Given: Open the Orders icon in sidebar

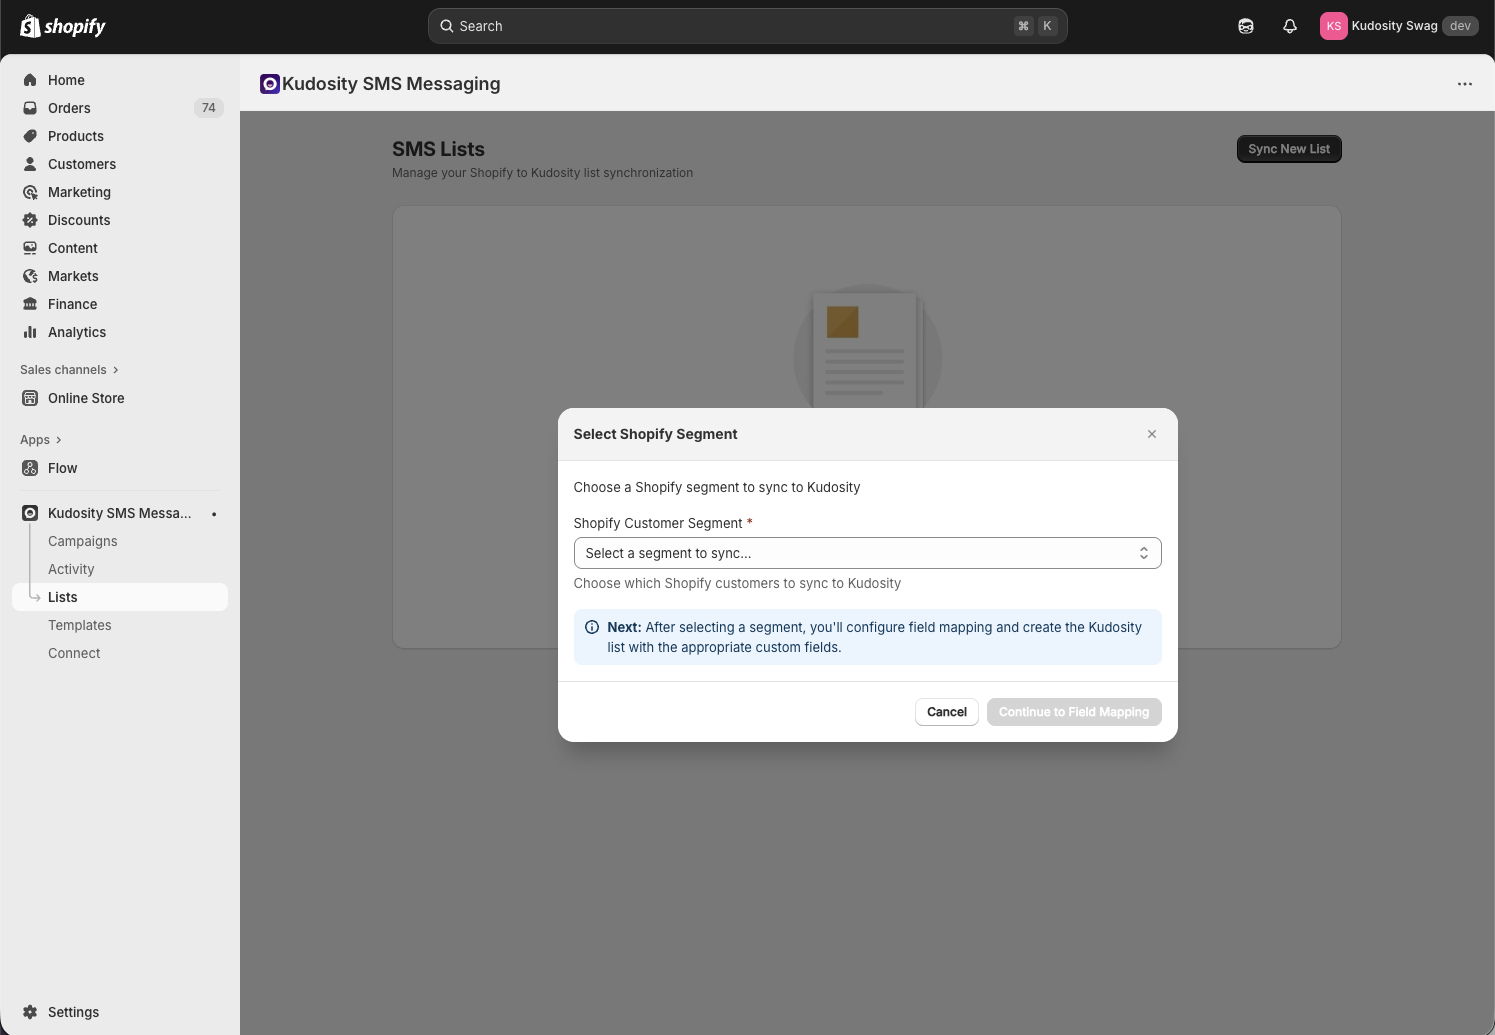Looking at the screenshot, I should [30, 108].
